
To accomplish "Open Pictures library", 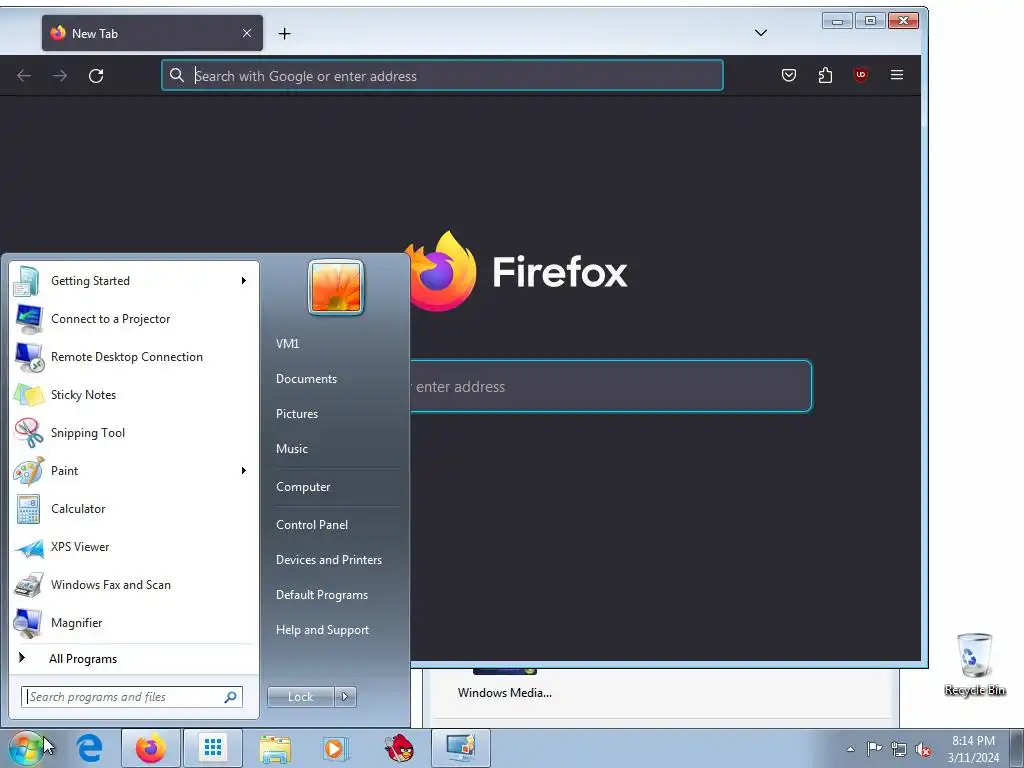I will click(297, 414).
